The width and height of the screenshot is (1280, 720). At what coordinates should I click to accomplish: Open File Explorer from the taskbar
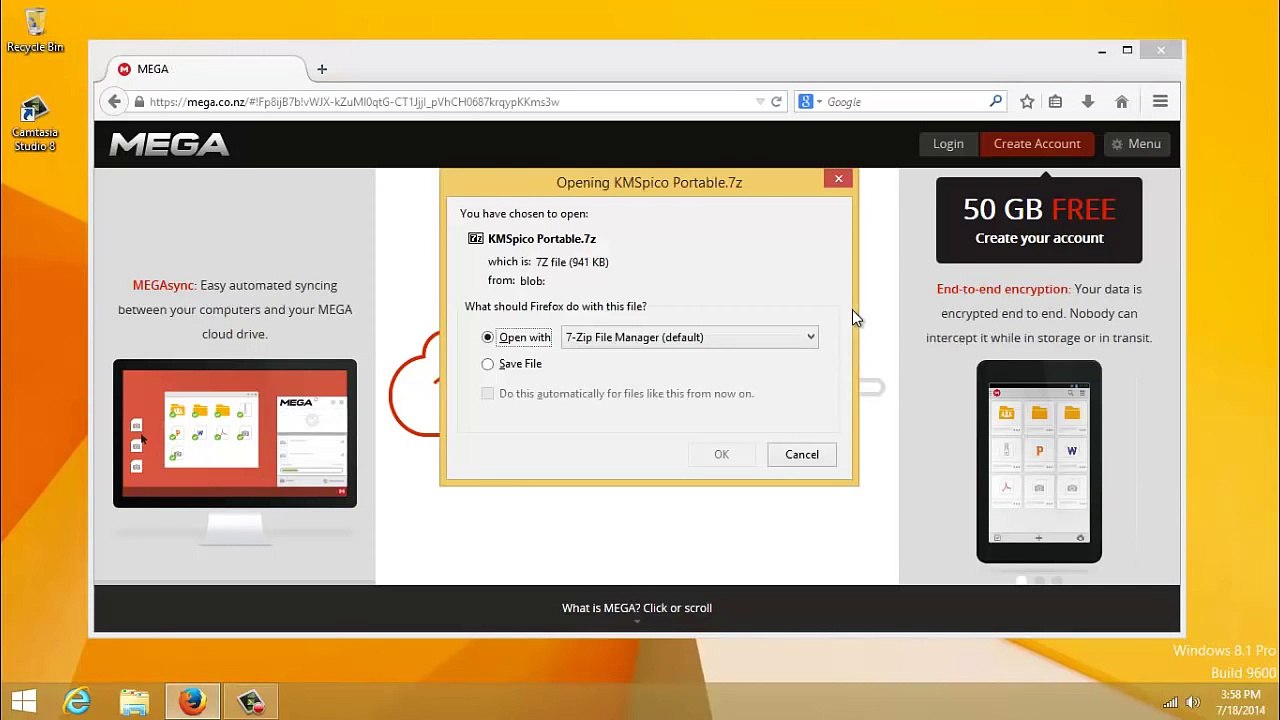point(134,701)
